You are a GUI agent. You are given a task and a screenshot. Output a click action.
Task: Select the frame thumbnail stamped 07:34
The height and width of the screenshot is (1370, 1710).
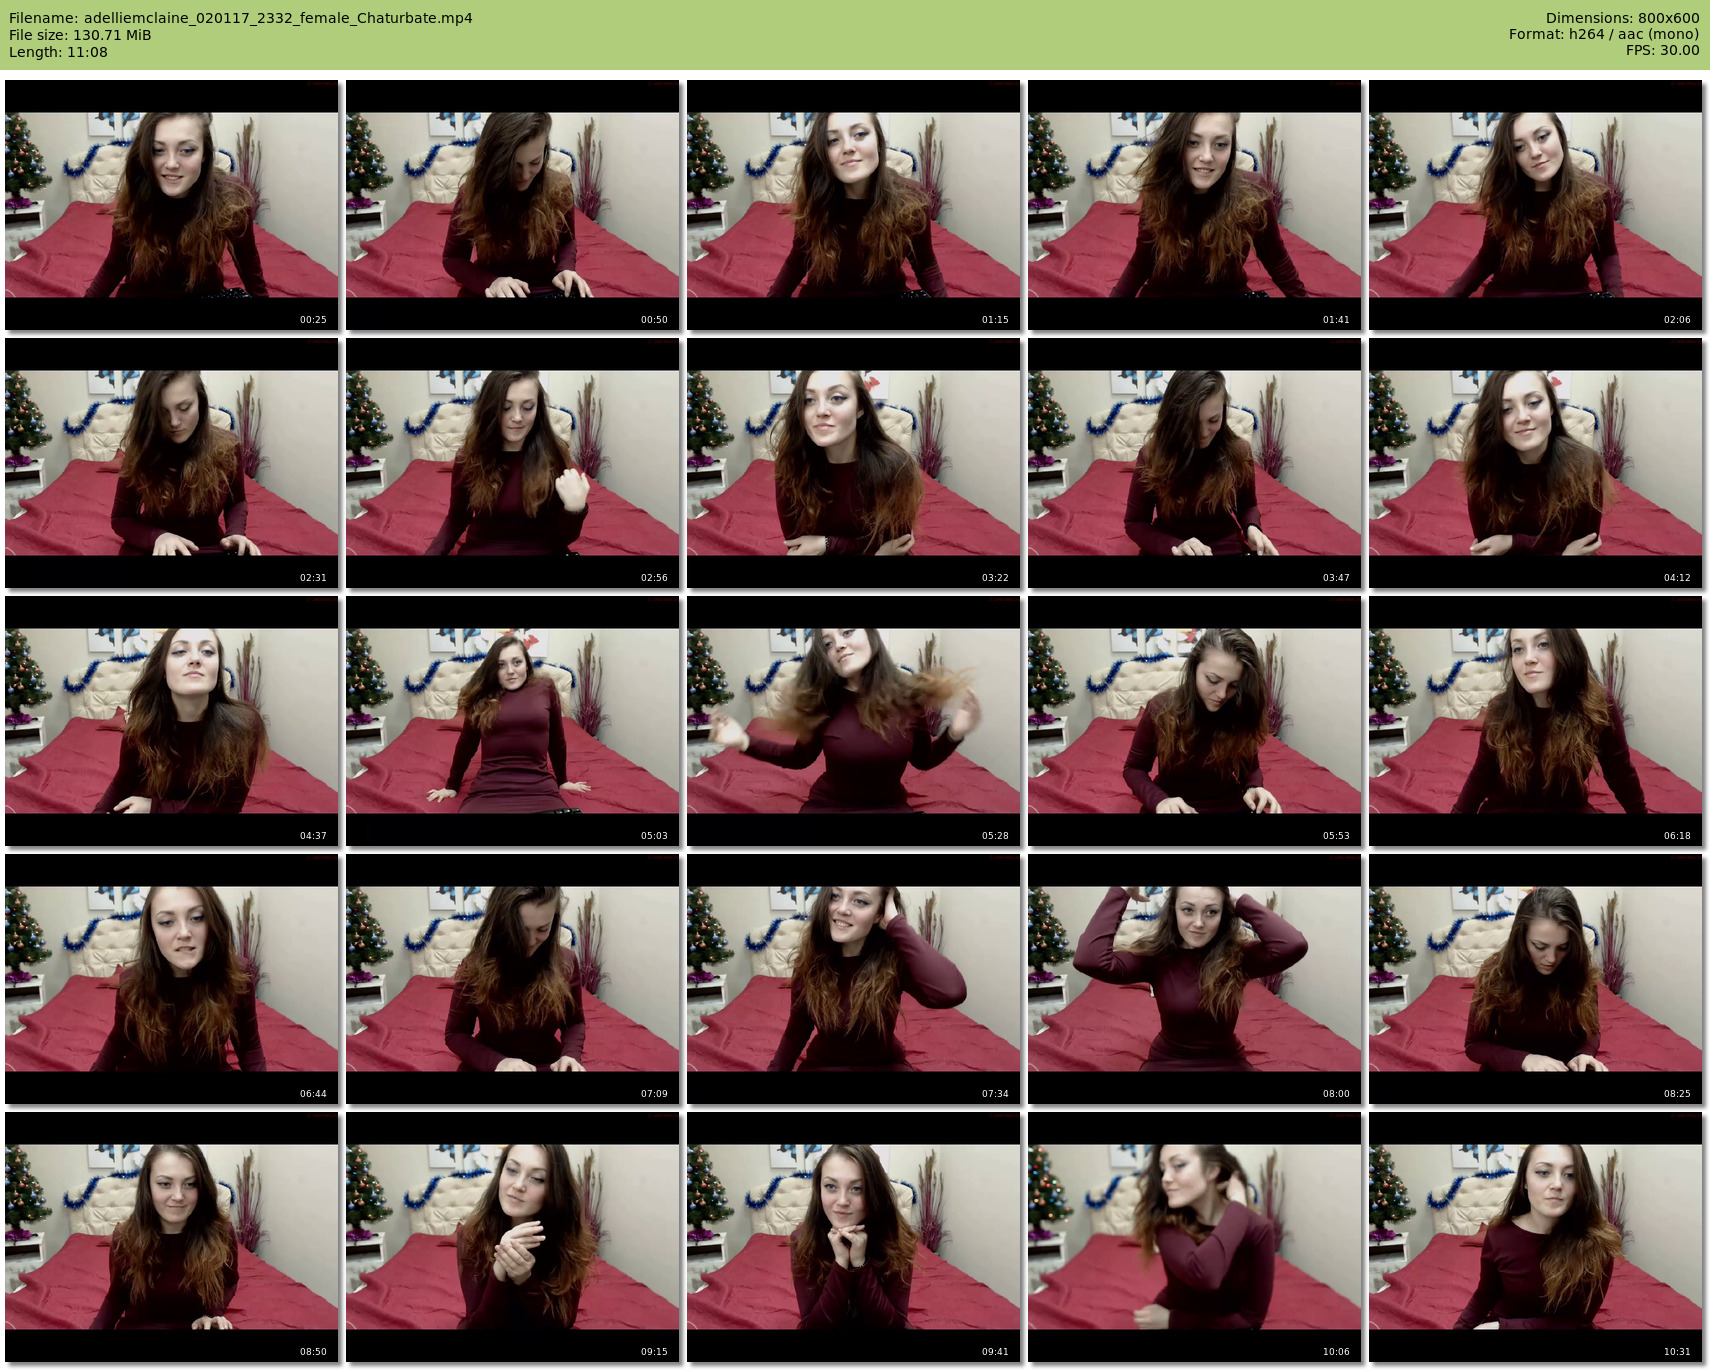(854, 979)
